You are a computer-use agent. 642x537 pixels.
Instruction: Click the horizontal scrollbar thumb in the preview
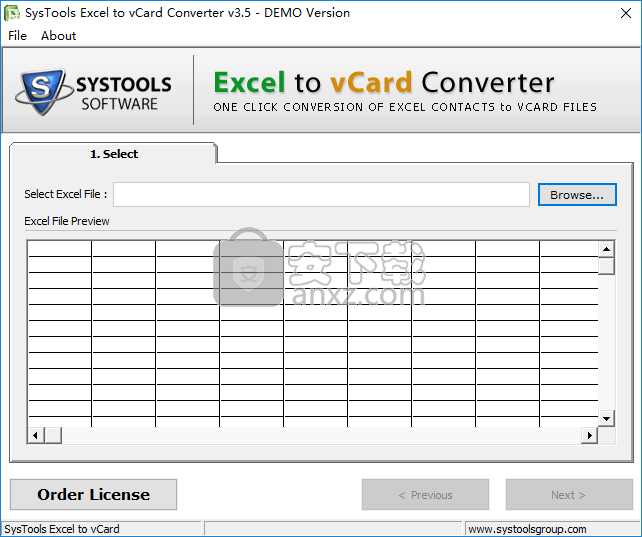point(53,435)
